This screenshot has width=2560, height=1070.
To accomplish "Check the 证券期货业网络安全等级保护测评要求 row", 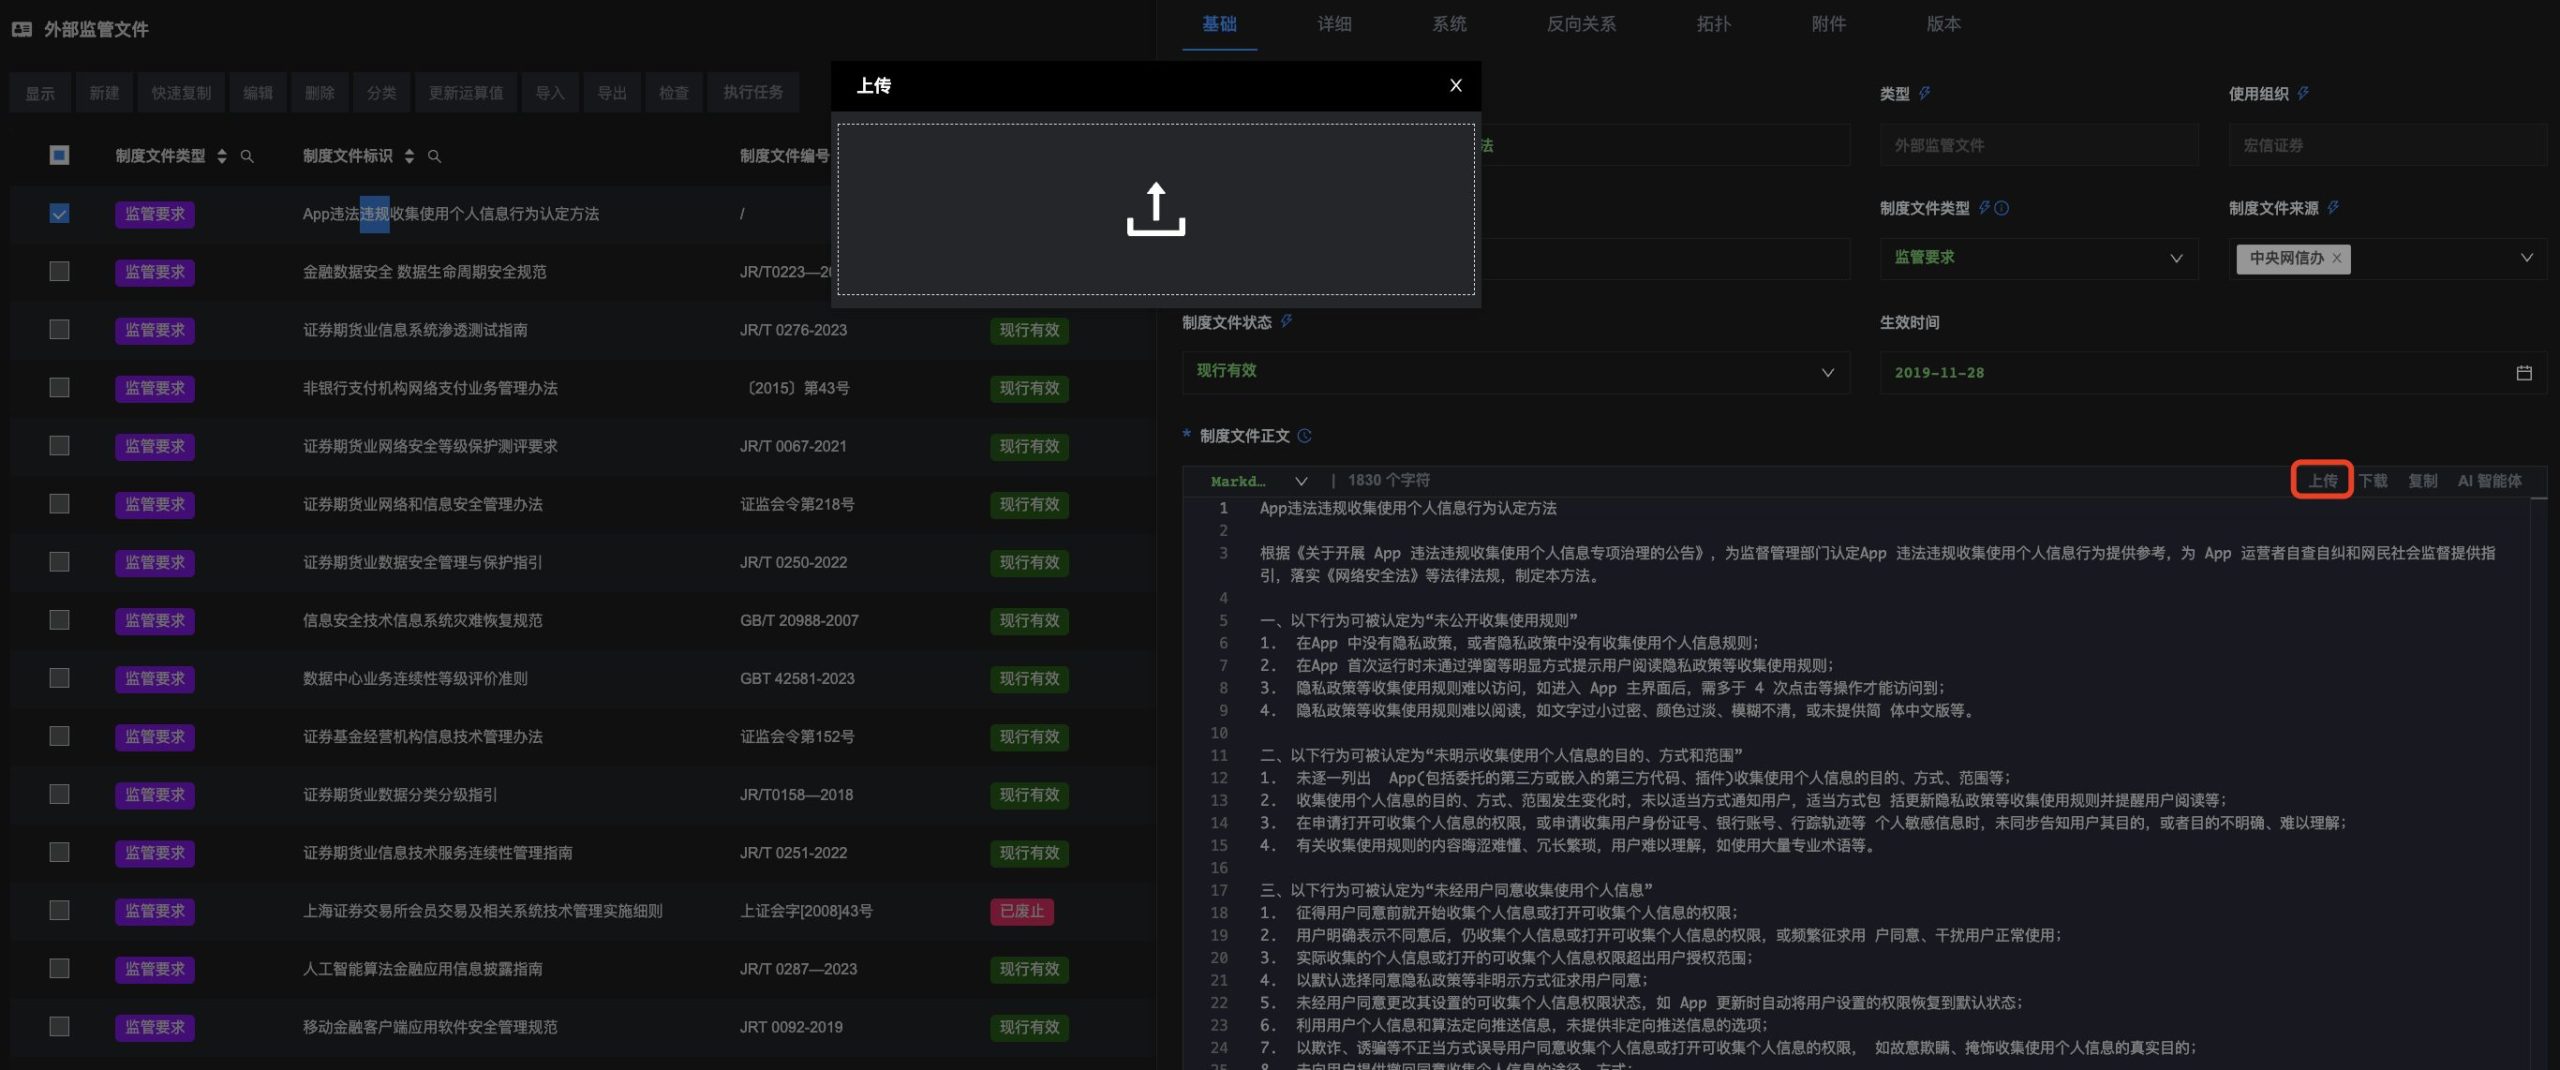I will 59,445.
